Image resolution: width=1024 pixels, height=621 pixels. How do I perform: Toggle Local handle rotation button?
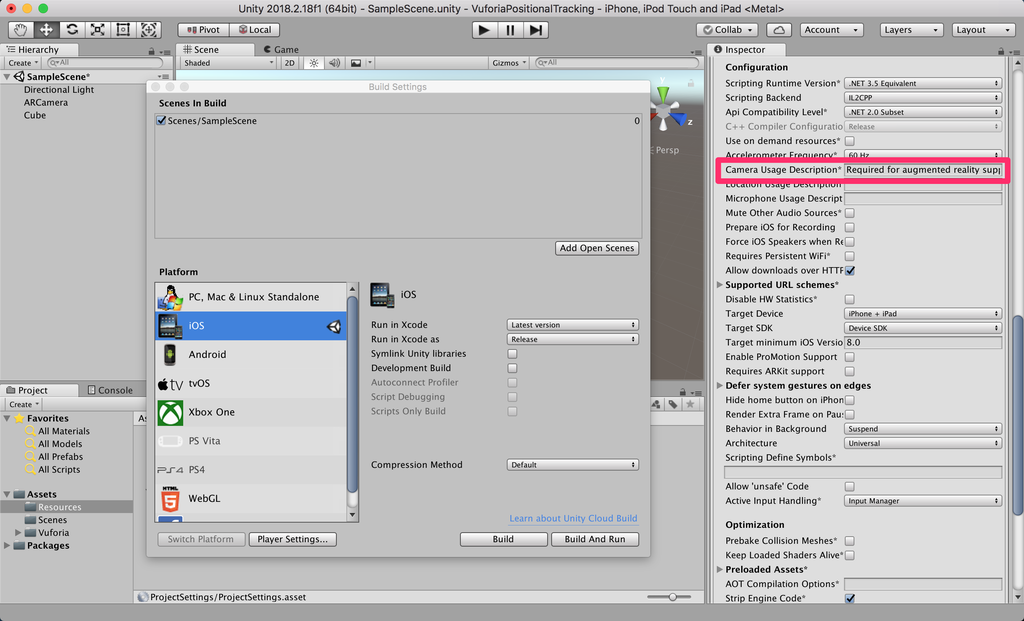[x=255, y=29]
